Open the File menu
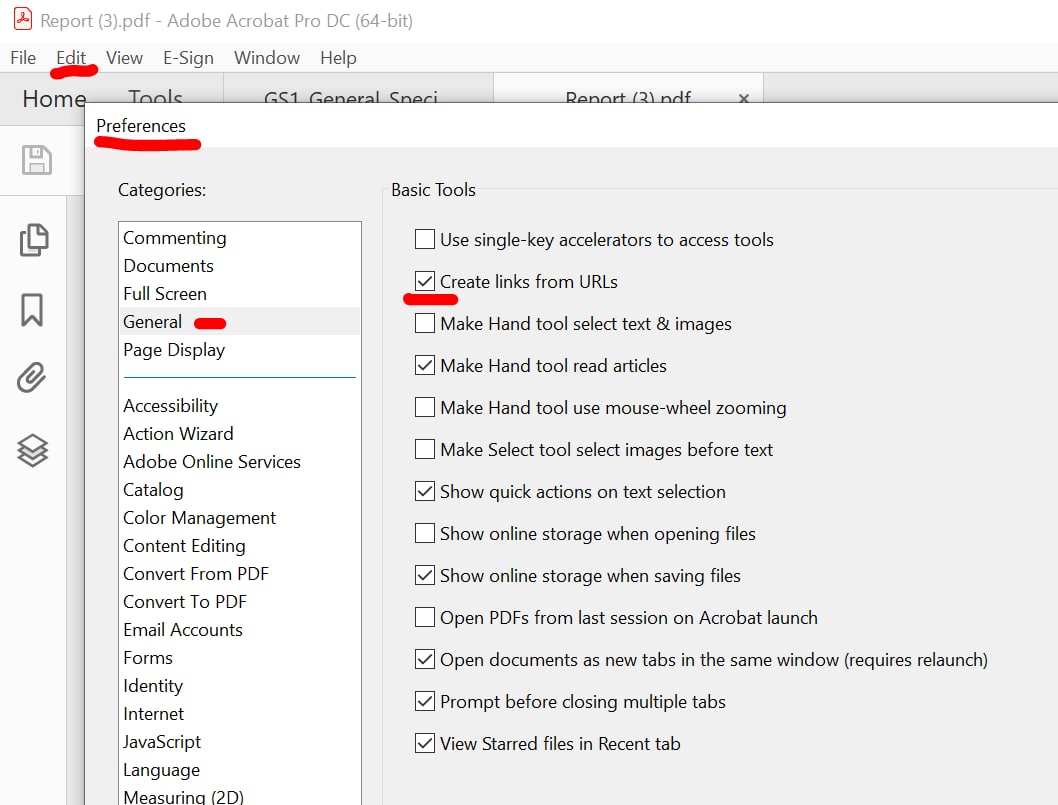This screenshot has height=805, width=1058. coord(23,58)
